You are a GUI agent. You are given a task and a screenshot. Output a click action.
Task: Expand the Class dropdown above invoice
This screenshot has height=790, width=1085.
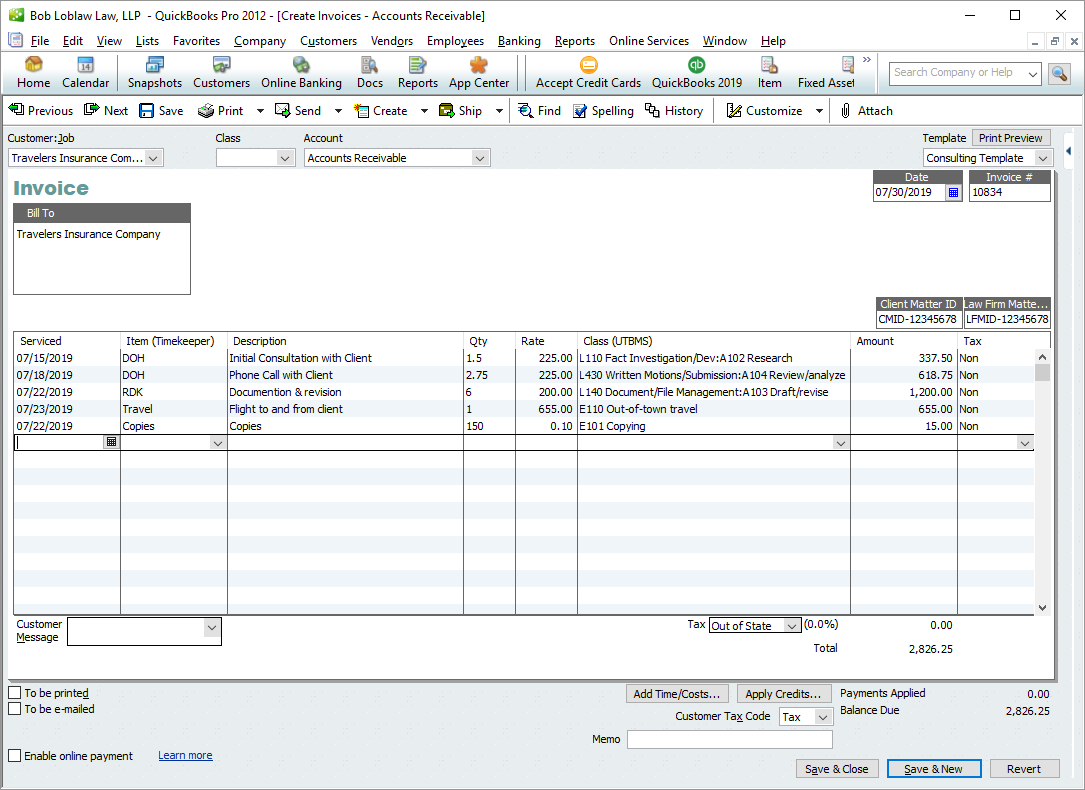click(284, 158)
